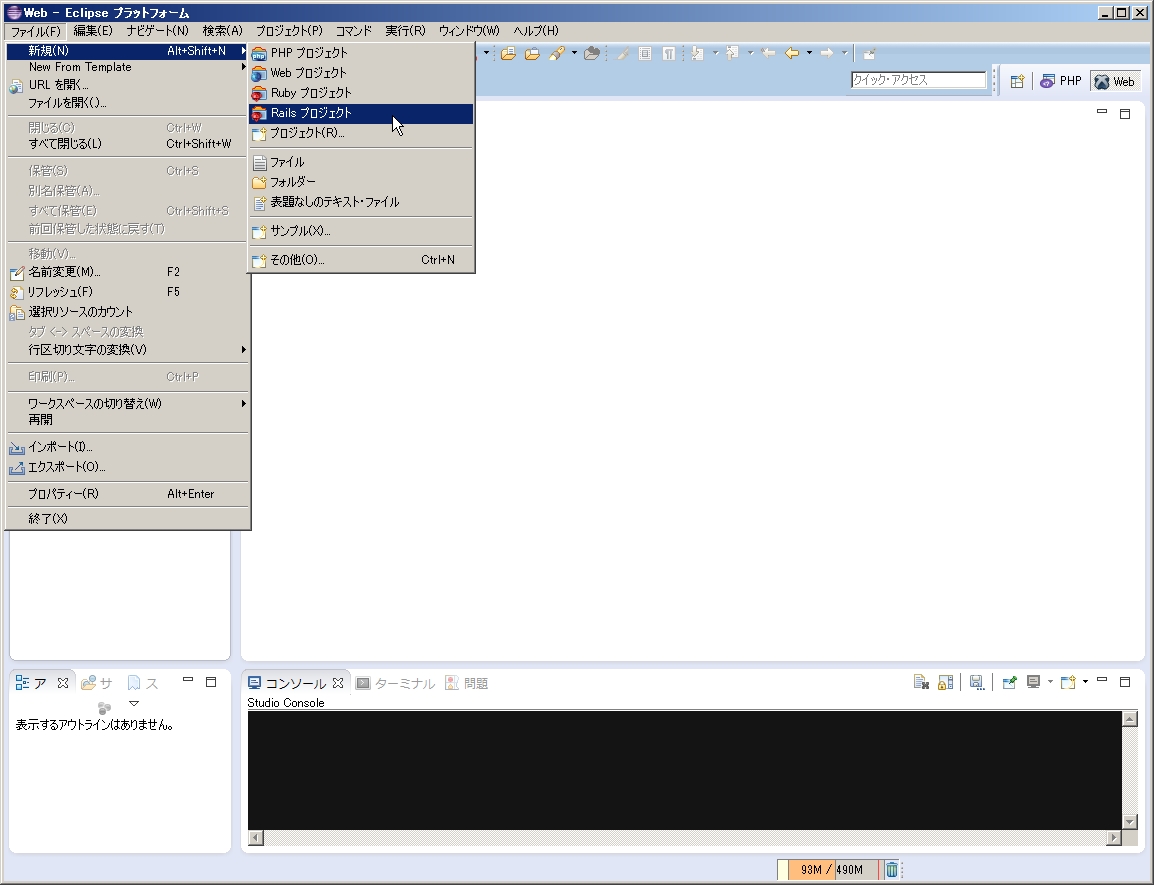Select ファイルを開く()... menu entry

pos(128,103)
